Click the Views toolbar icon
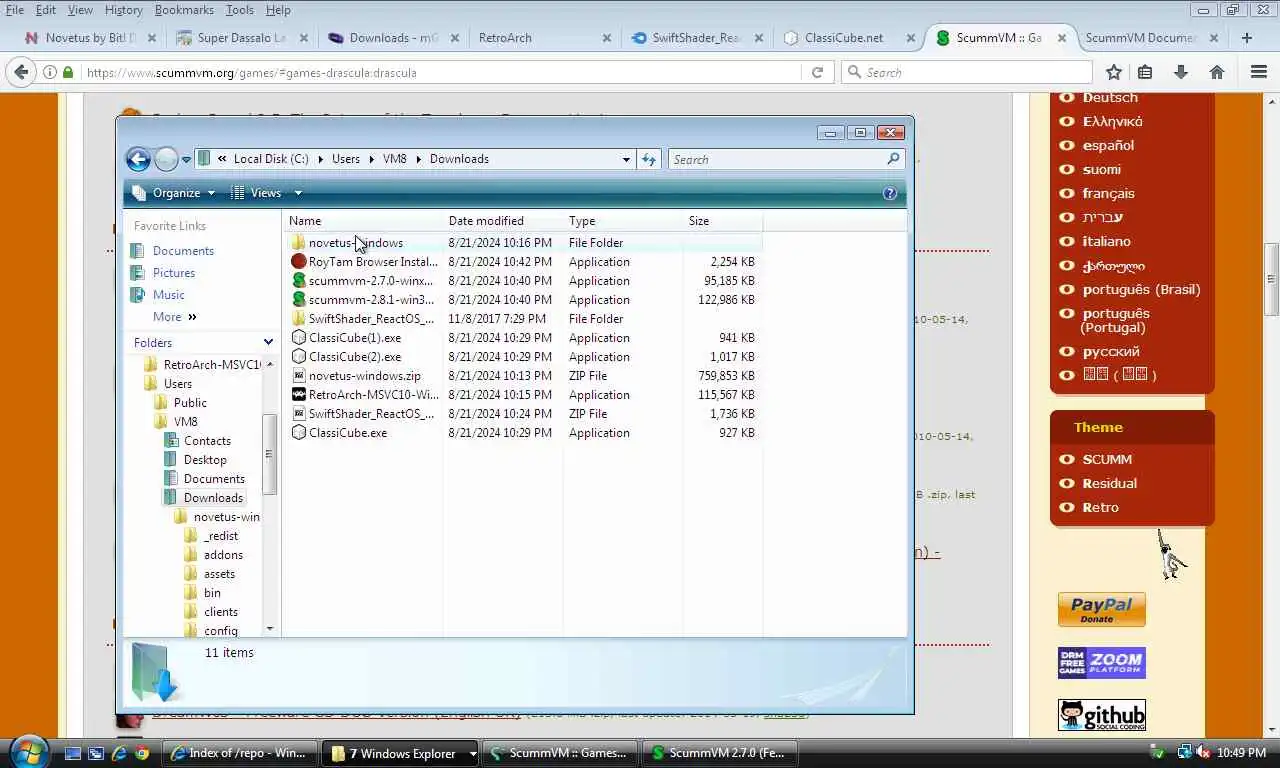 pyautogui.click(x=238, y=193)
